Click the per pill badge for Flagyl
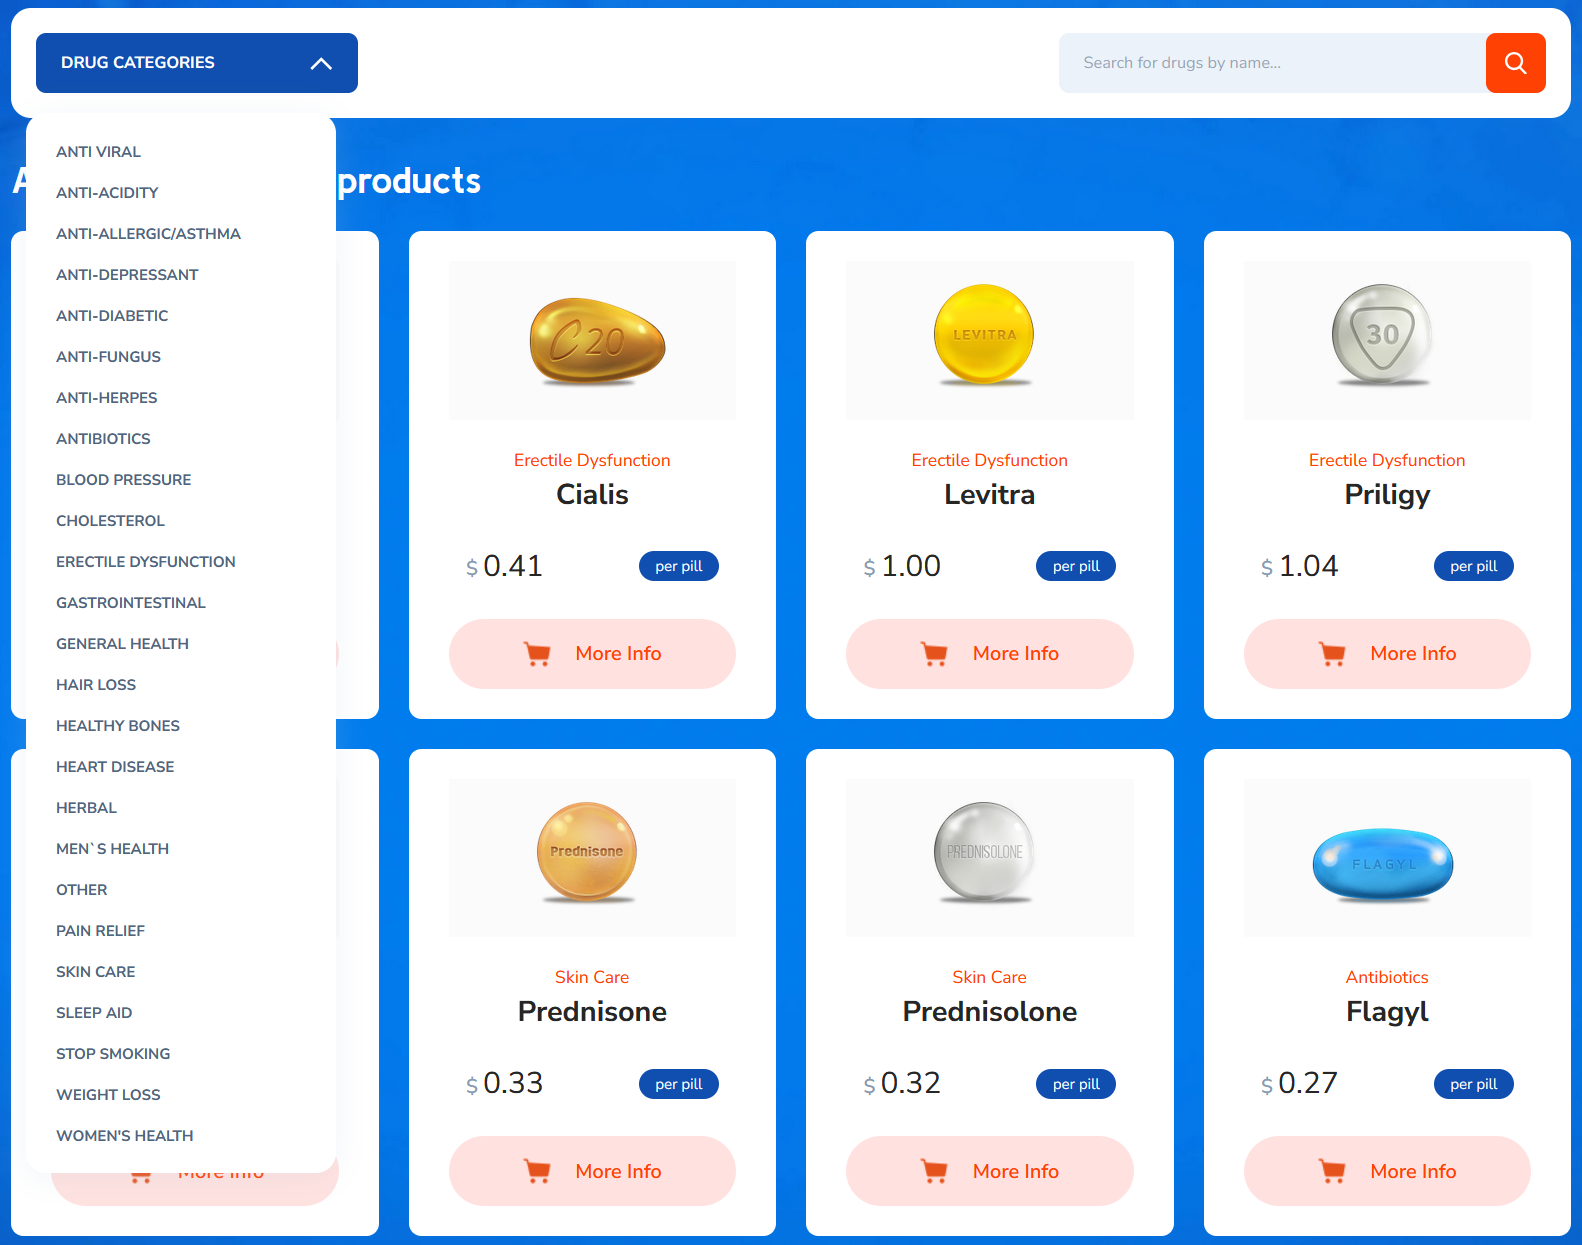The height and width of the screenshot is (1245, 1582). pyautogui.click(x=1474, y=1084)
